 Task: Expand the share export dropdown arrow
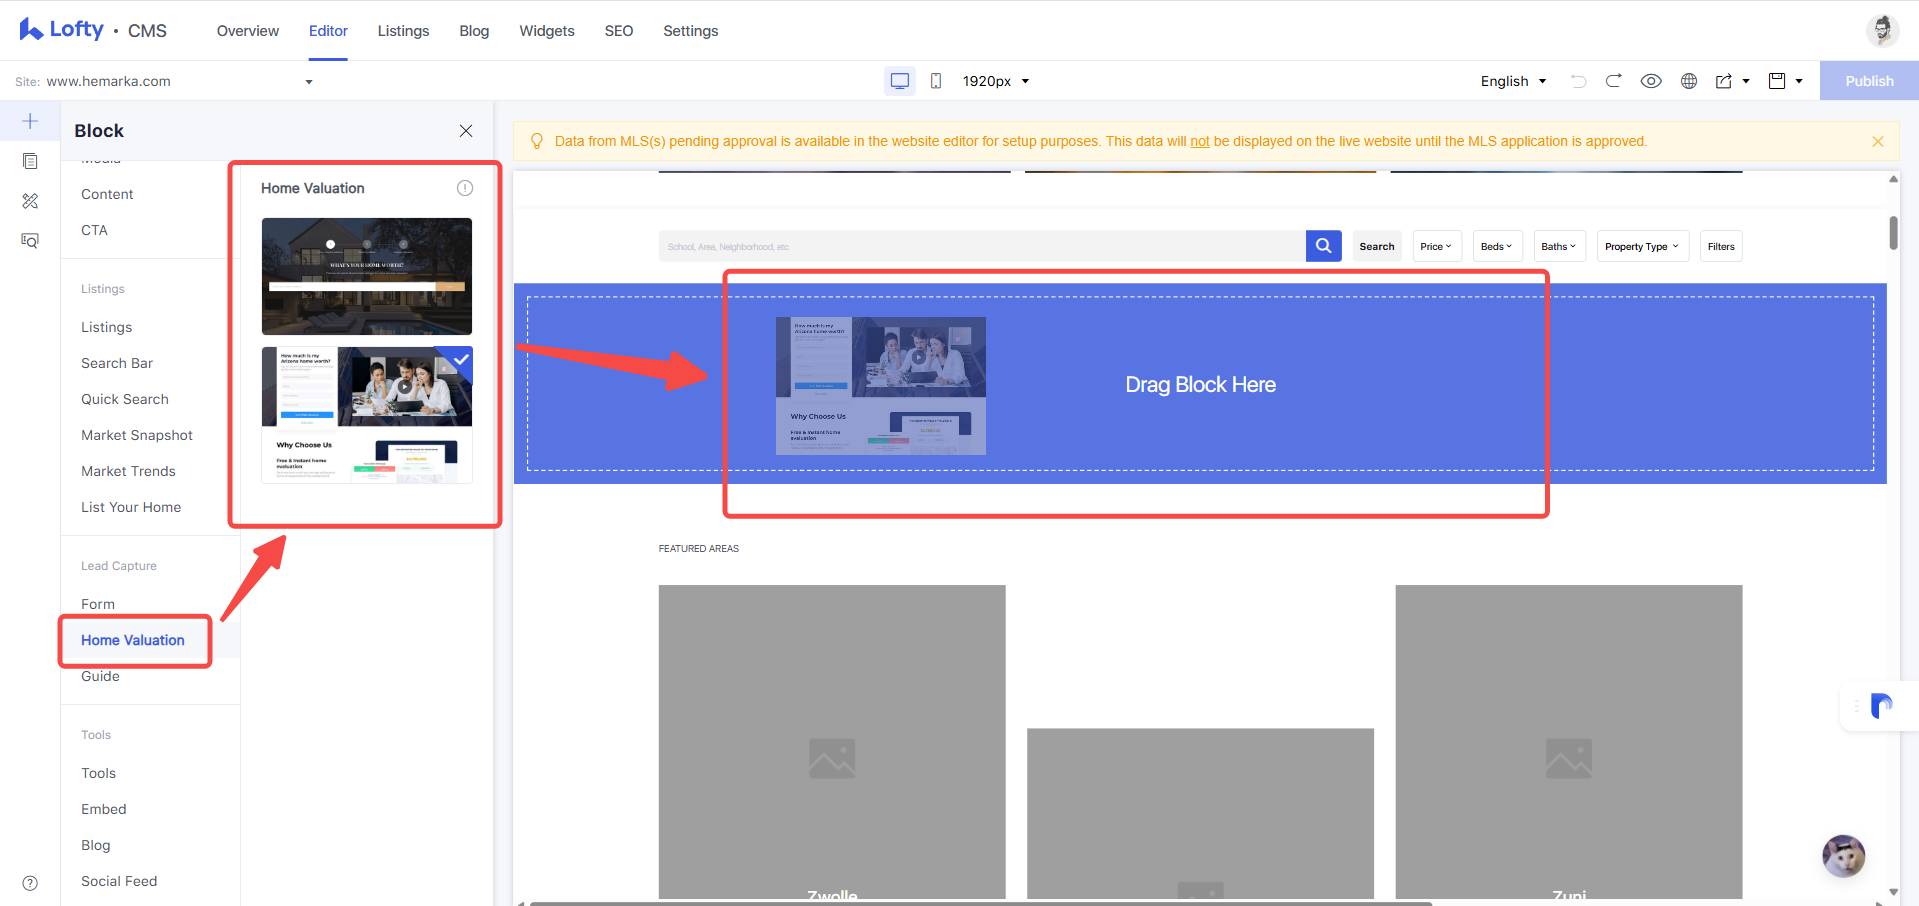tap(1746, 81)
